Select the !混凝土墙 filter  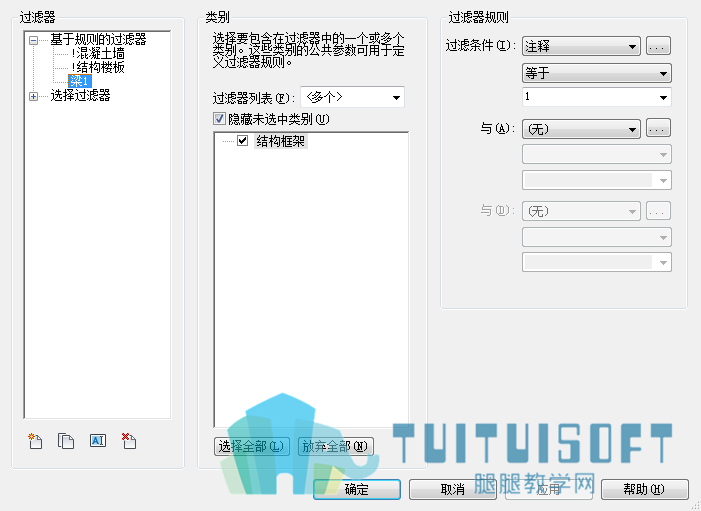click(98, 54)
